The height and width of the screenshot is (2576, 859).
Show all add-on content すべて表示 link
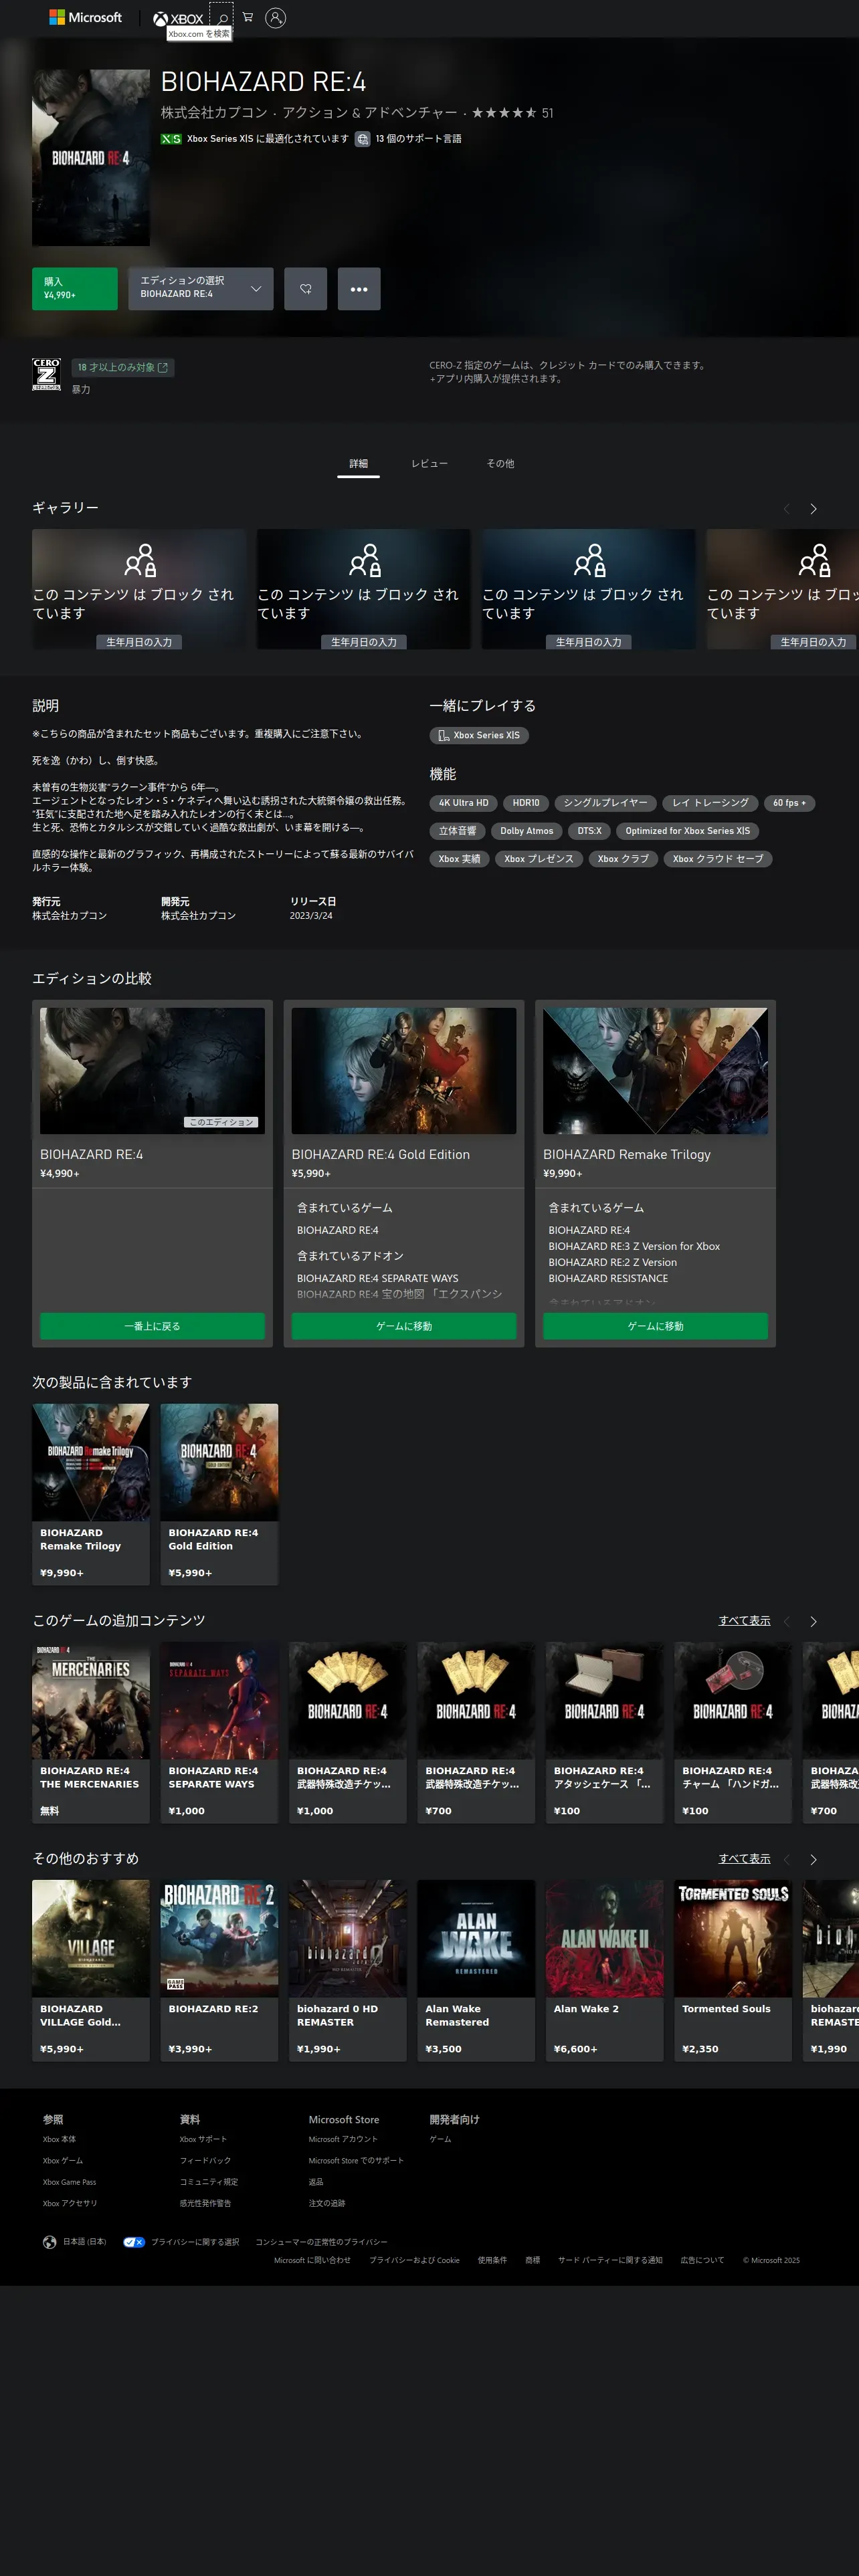(744, 1621)
